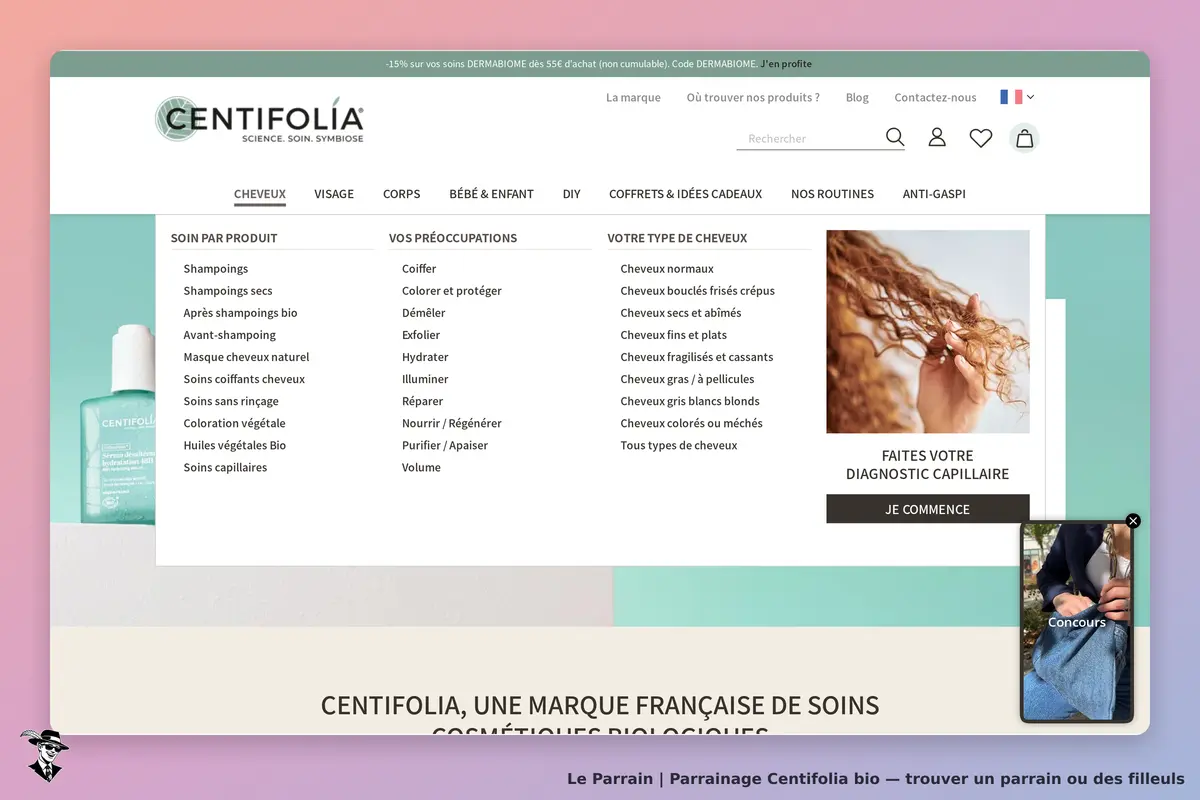This screenshot has height=800, width=1200.
Task: Click J'en profite promo link
Action: click(786, 64)
